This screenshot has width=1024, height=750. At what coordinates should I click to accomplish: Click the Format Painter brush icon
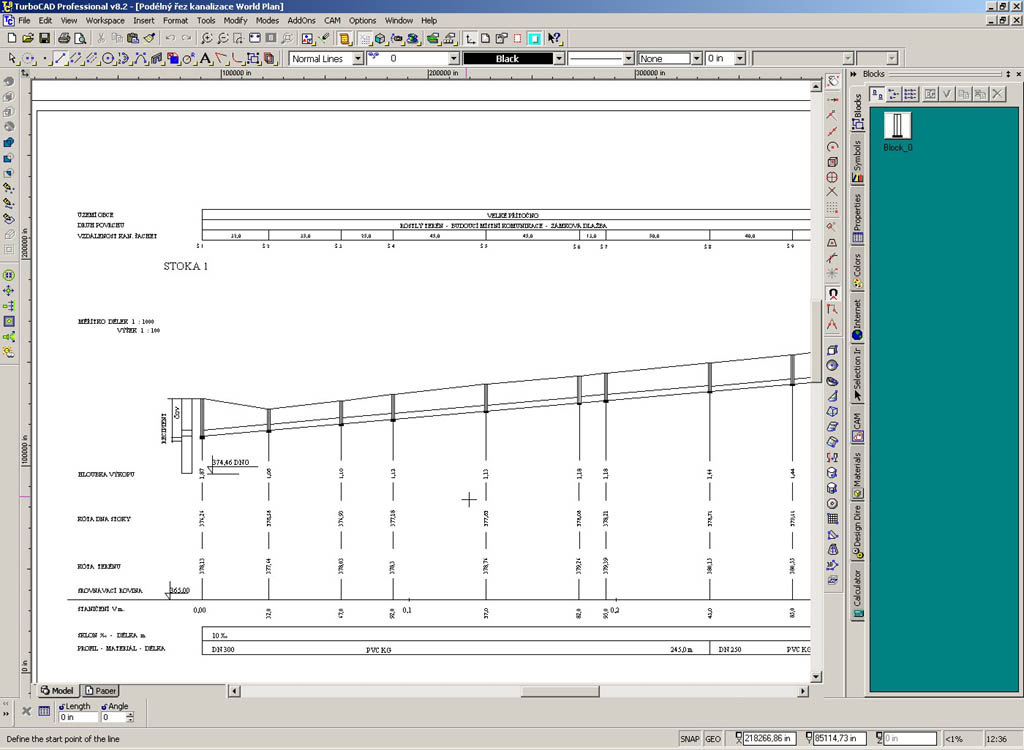pos(150,39)
